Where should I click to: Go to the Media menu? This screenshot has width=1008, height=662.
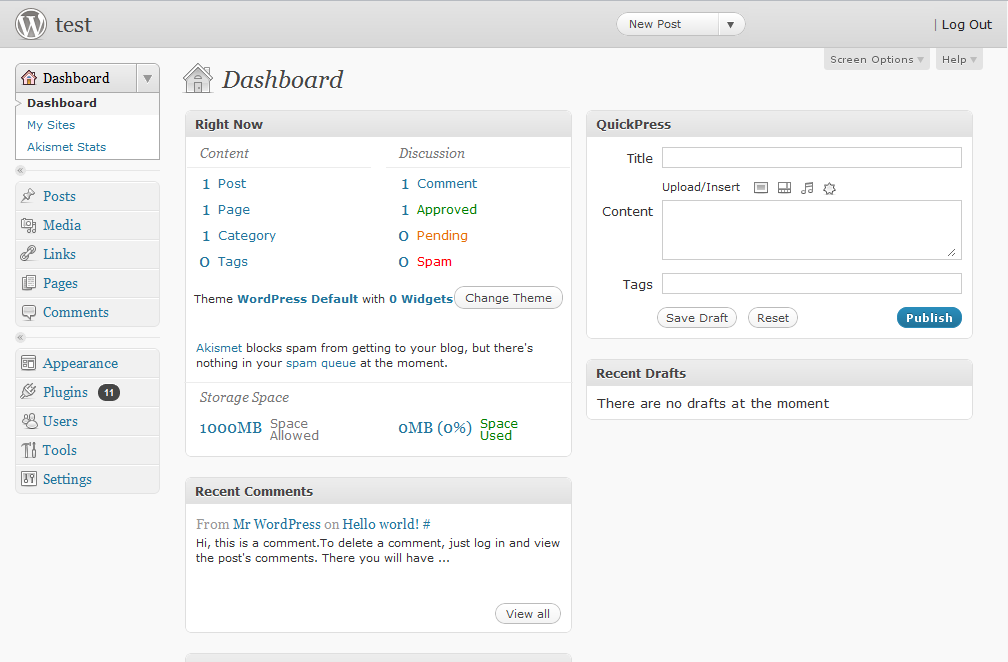[62, 225]
